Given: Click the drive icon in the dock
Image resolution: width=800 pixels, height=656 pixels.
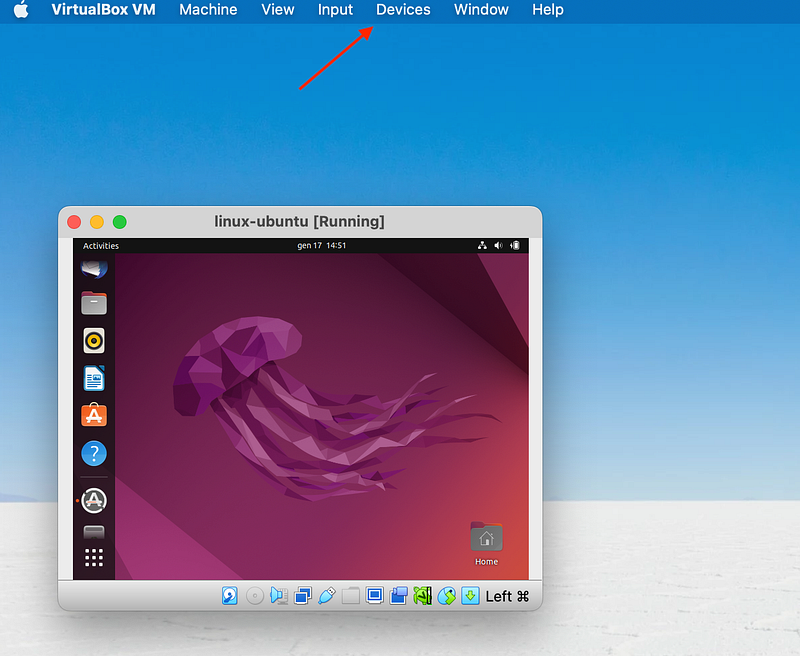Looking at the screenshot, I should click(x=94, y=532).
